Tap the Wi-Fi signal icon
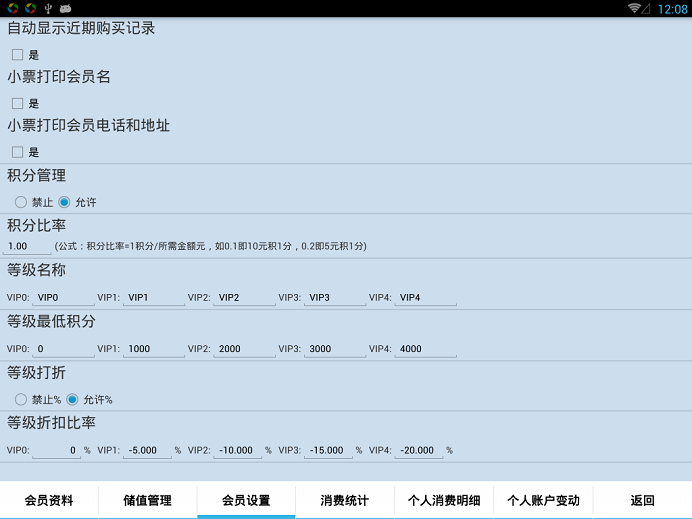This screenshot has width=692, height=519. point(635,8)
